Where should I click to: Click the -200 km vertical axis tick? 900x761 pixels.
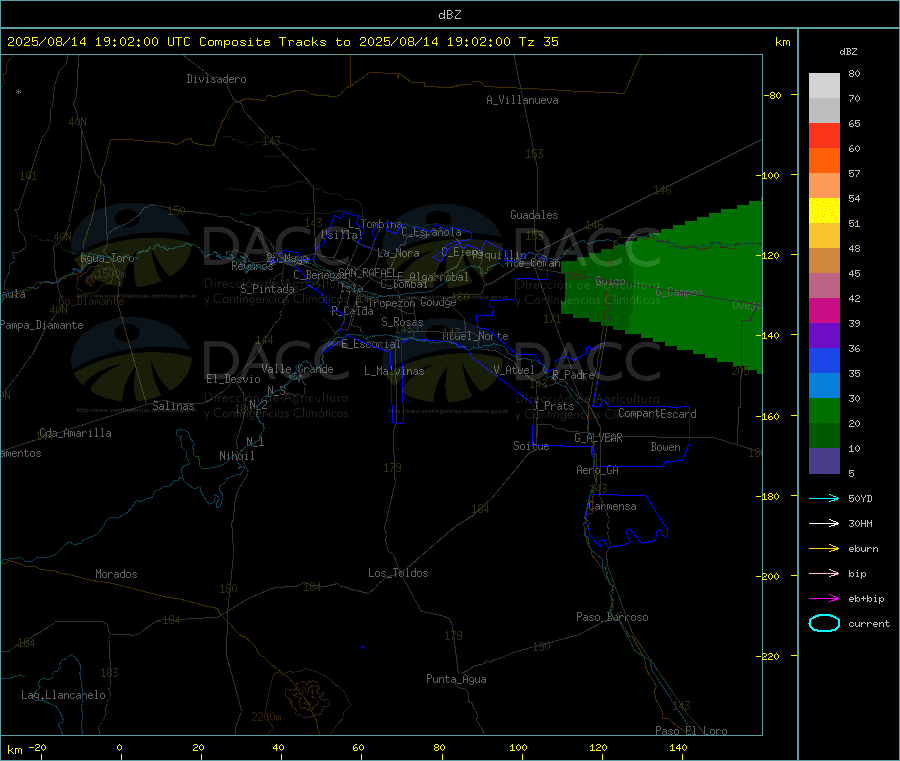pyautogui.click(x=768, y=576)
